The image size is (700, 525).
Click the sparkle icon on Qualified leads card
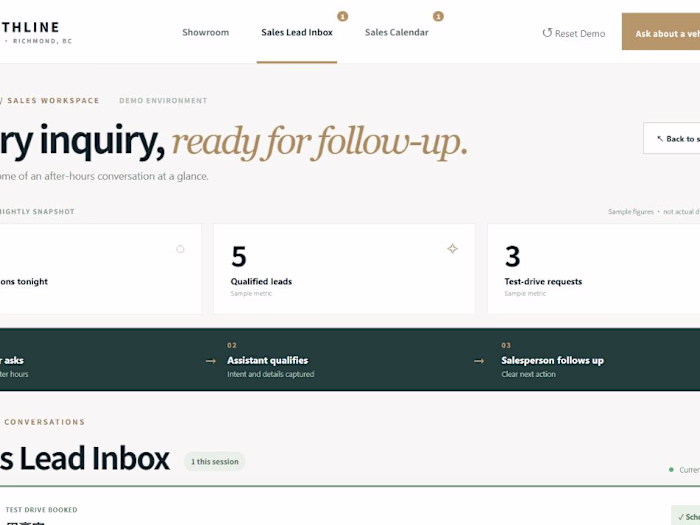coord(452,249)
